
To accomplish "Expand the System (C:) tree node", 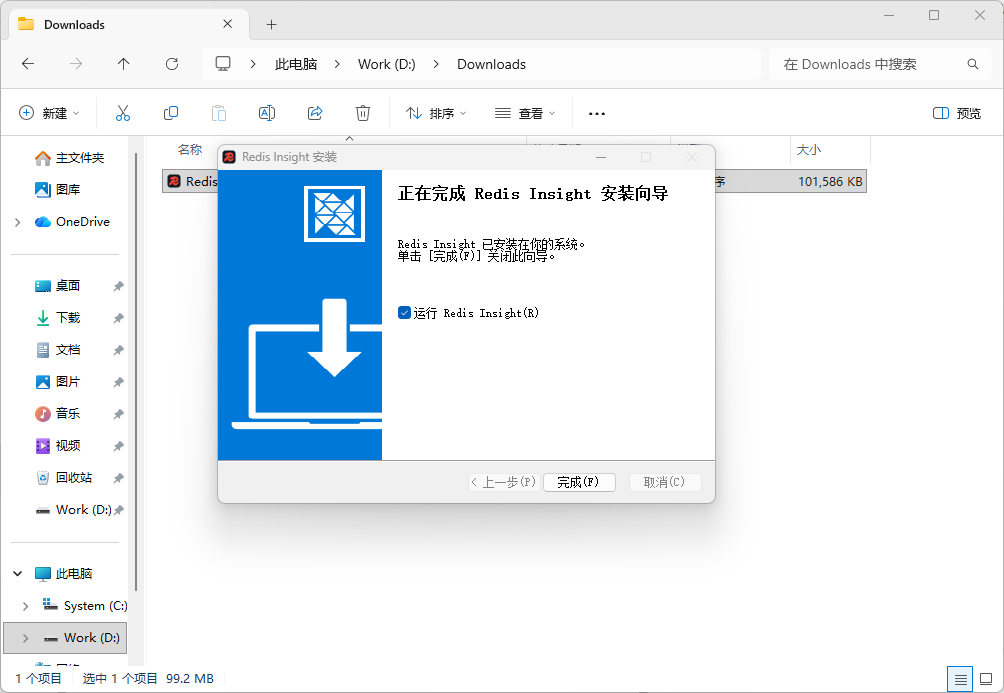I will (26, 606).
